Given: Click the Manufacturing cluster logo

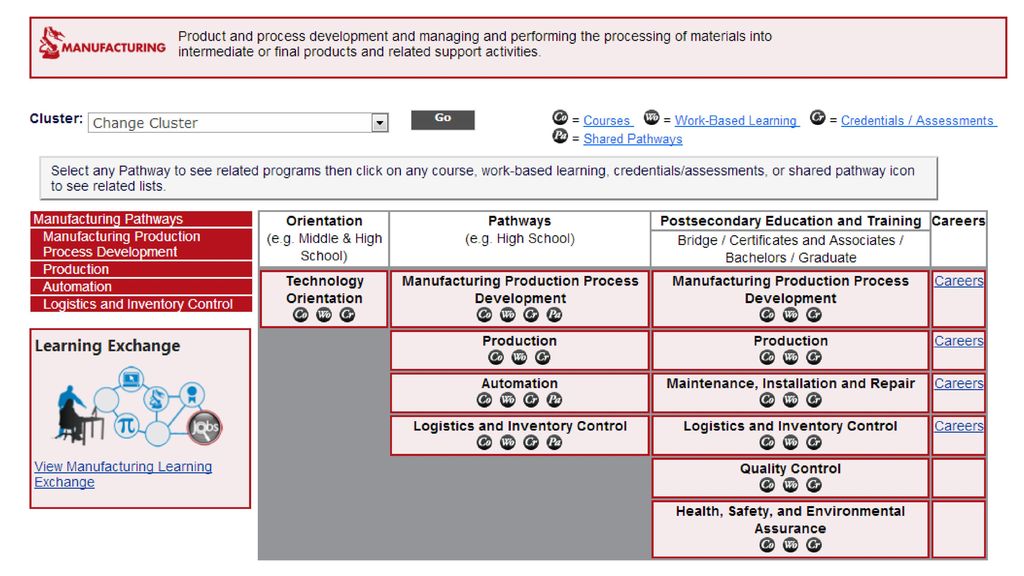Looking at the screenshot, I should [x=102, y=45].
